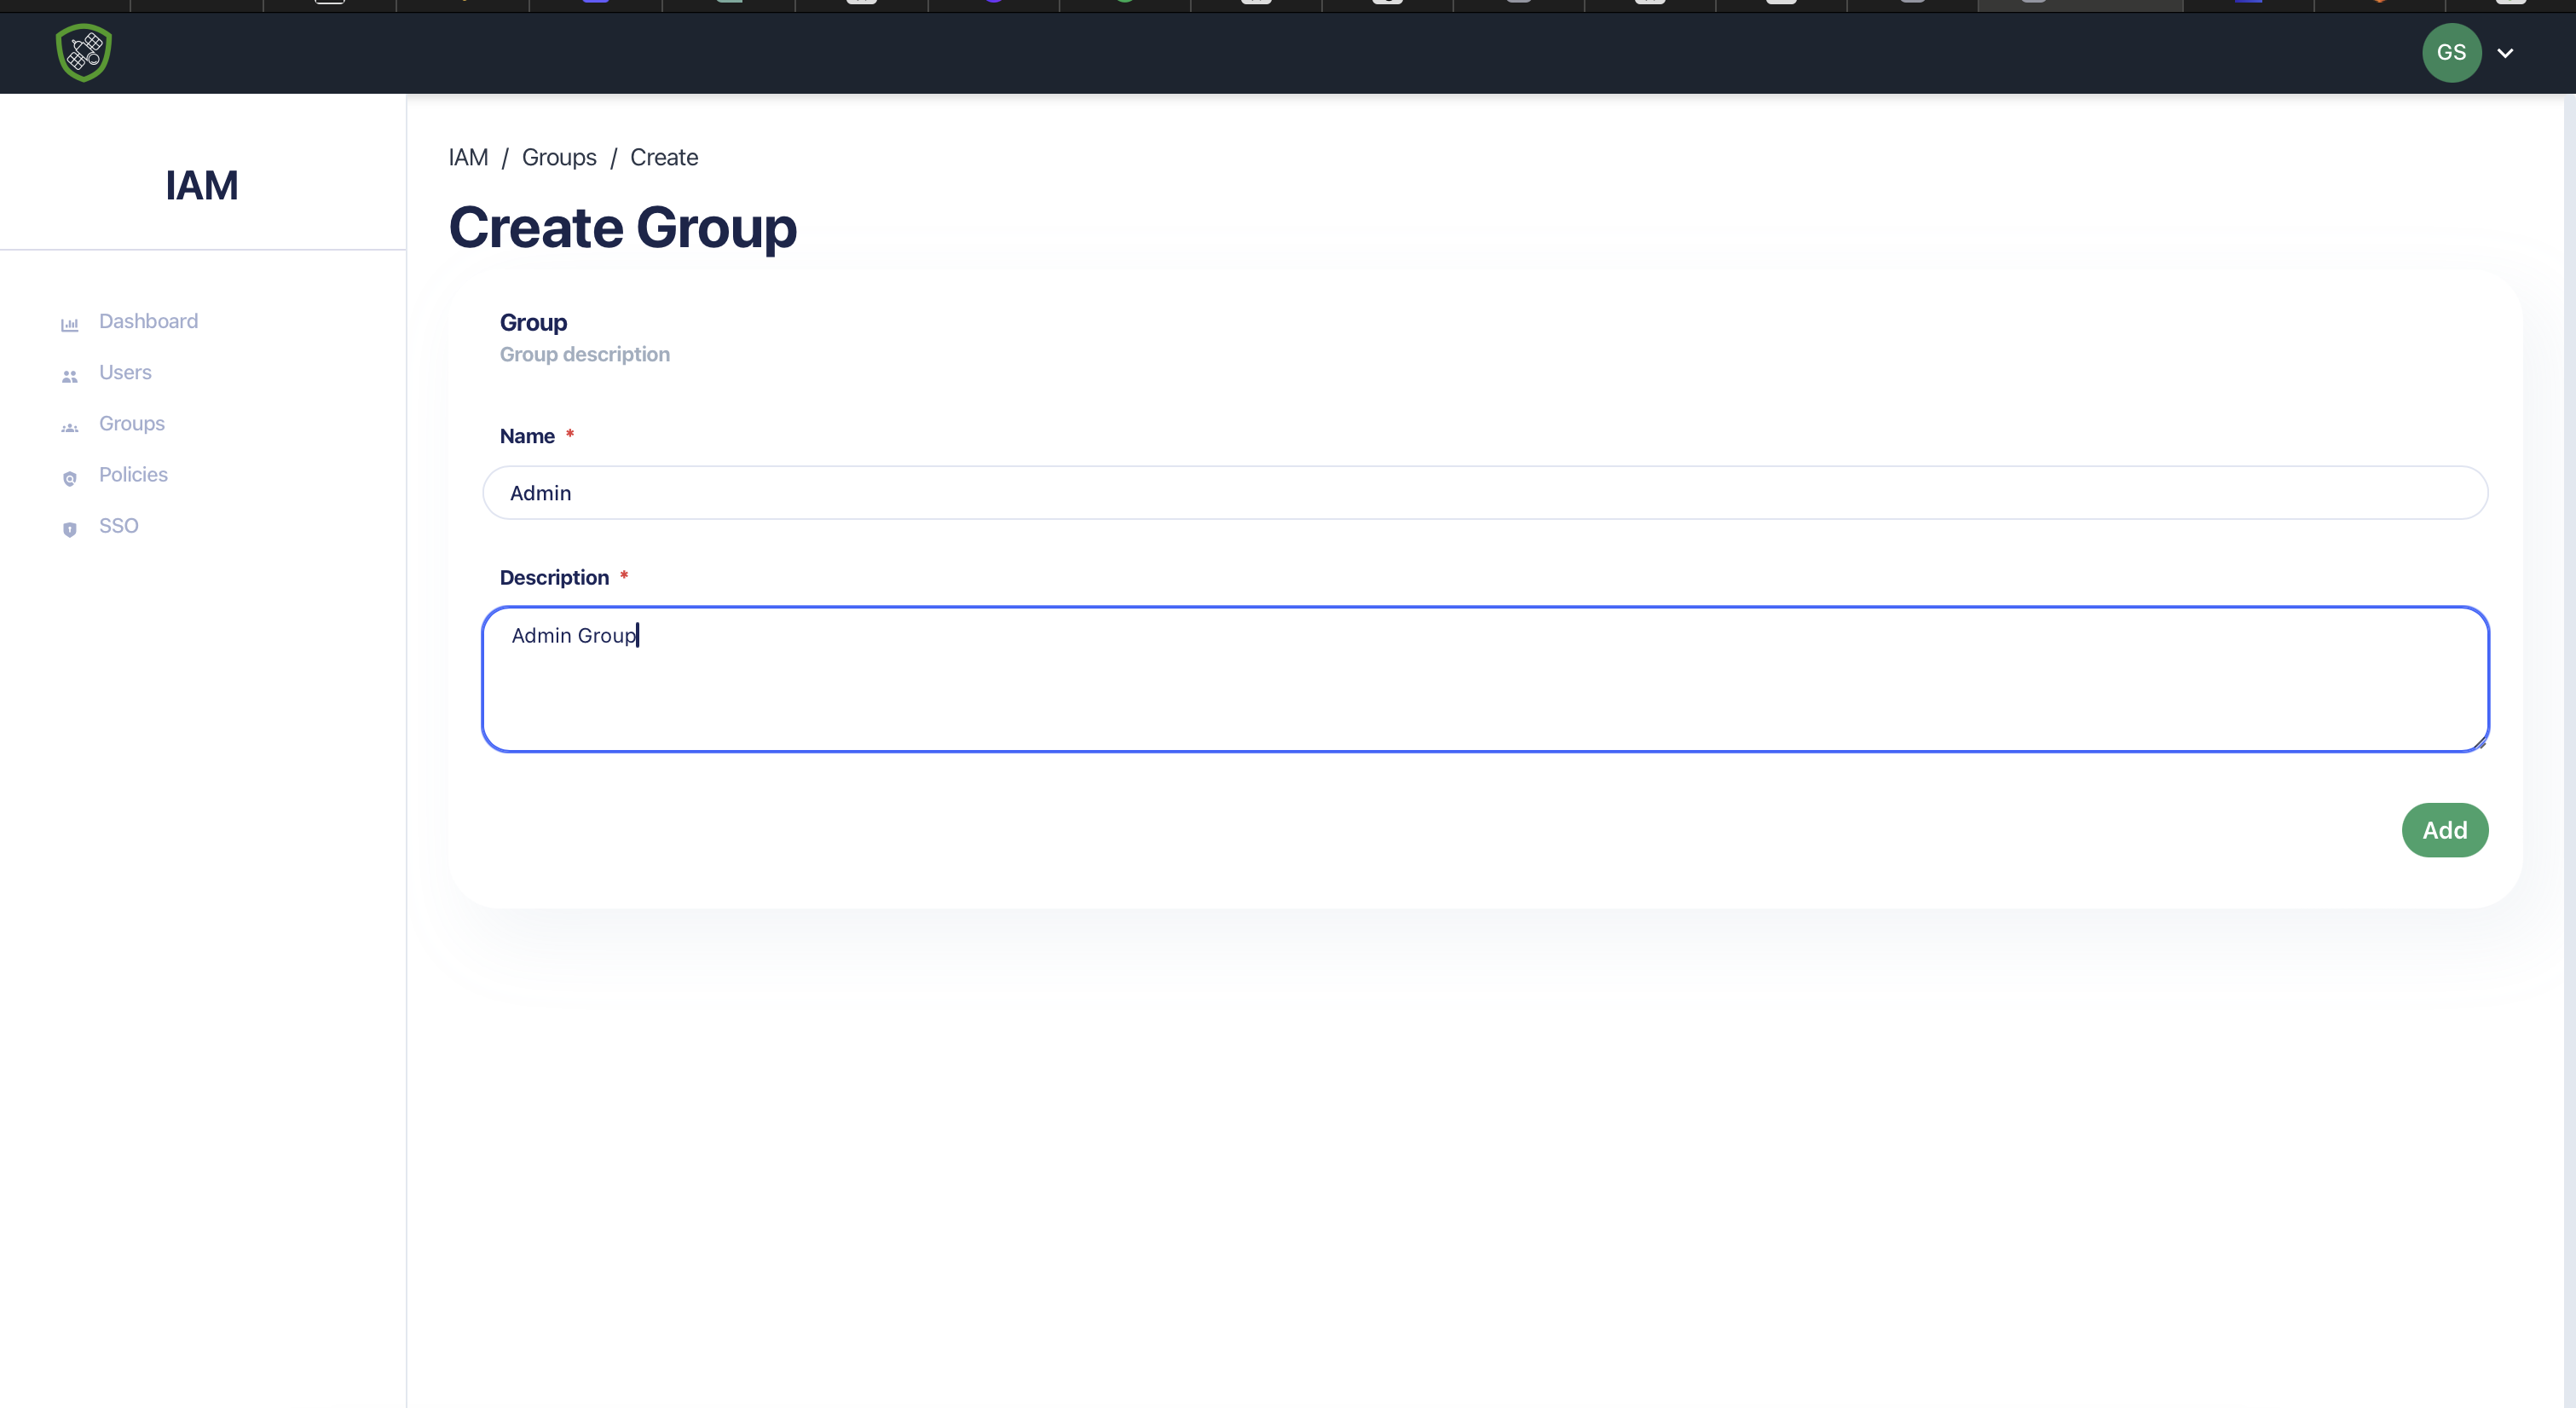The image size is (2576, 1408).
Task: Open Policies in the sidebar
Action: [x=133, y=475]
